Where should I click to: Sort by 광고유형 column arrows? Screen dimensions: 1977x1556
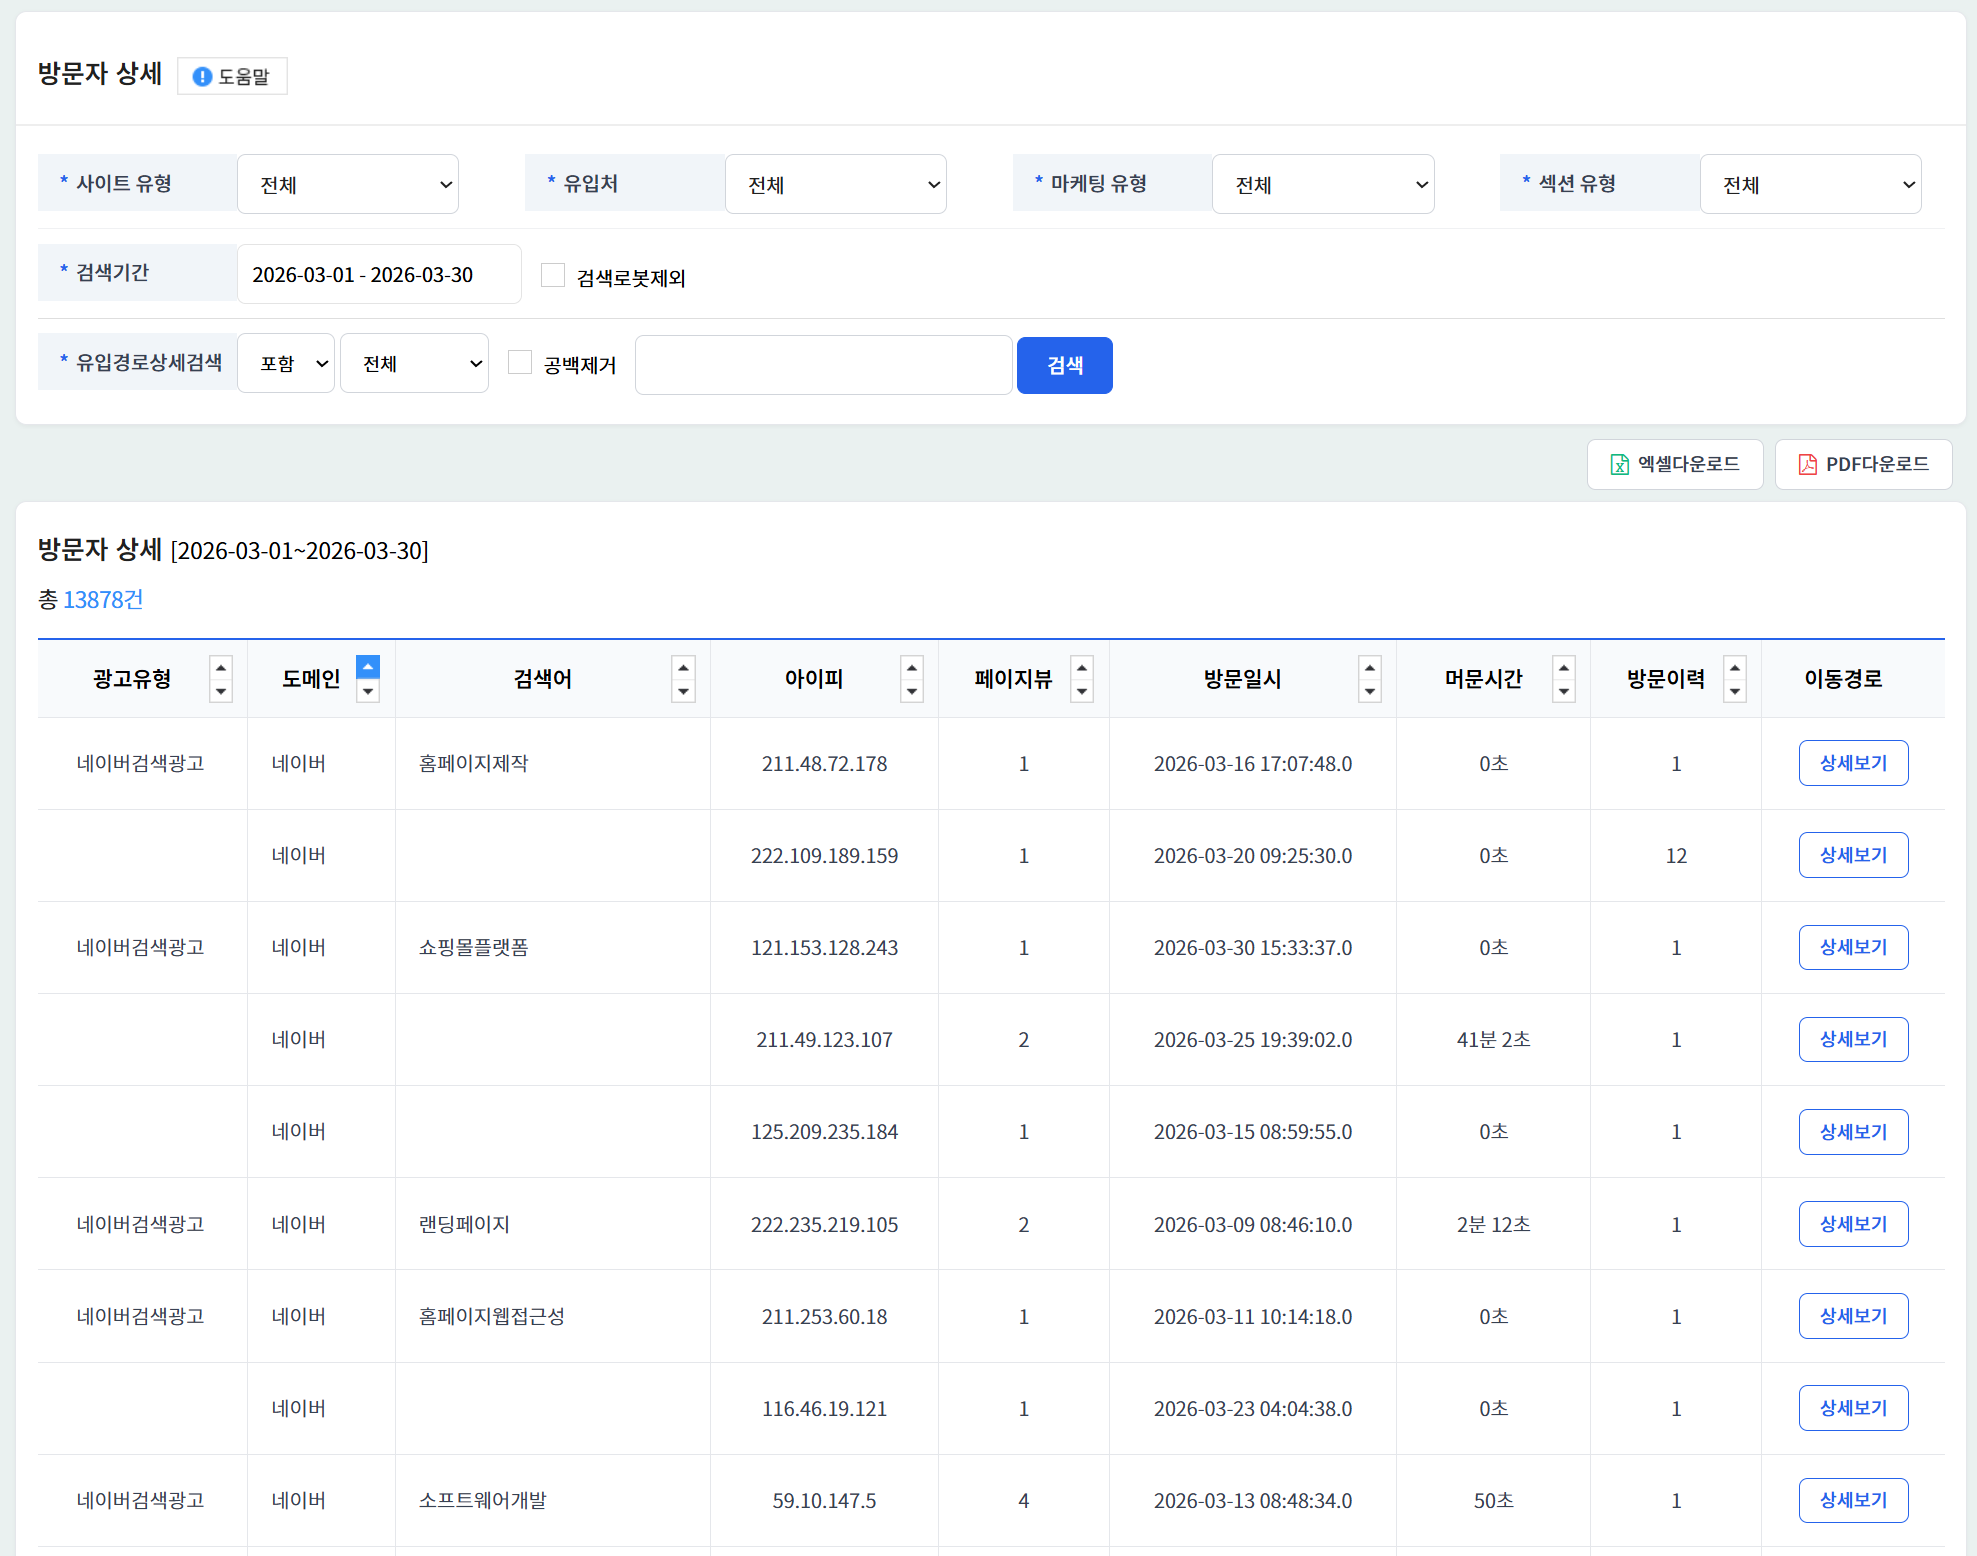point(221,679)
